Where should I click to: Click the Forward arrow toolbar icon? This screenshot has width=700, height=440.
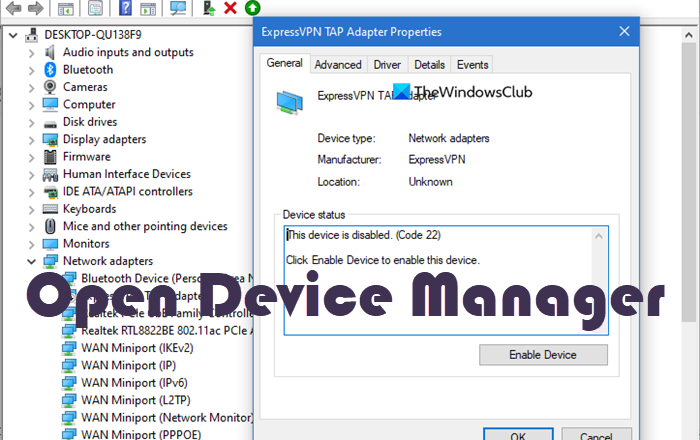pyautogui.click(x=36, y=8)
